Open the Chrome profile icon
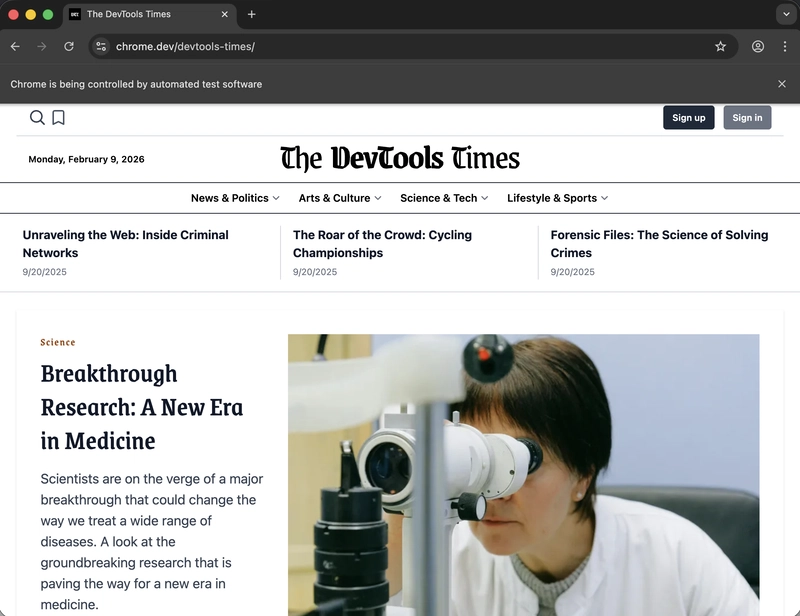The image size is (800, 616). pyautogui.click(x=758, y=46)
